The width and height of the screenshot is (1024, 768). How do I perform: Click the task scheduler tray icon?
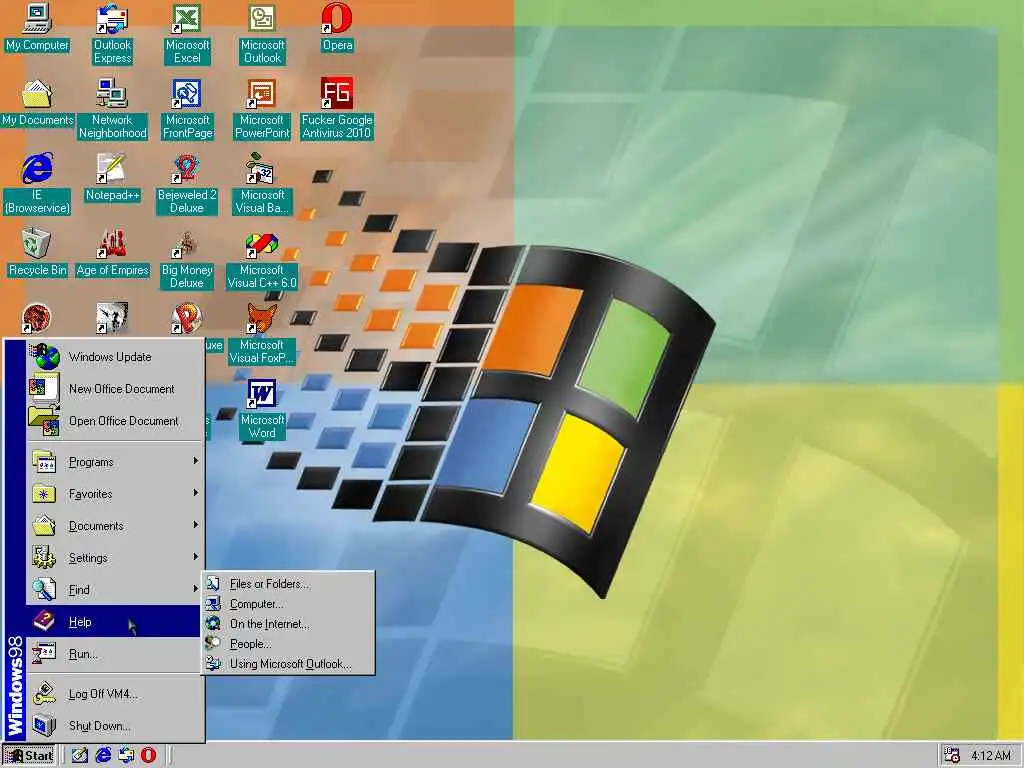(952, 756)
